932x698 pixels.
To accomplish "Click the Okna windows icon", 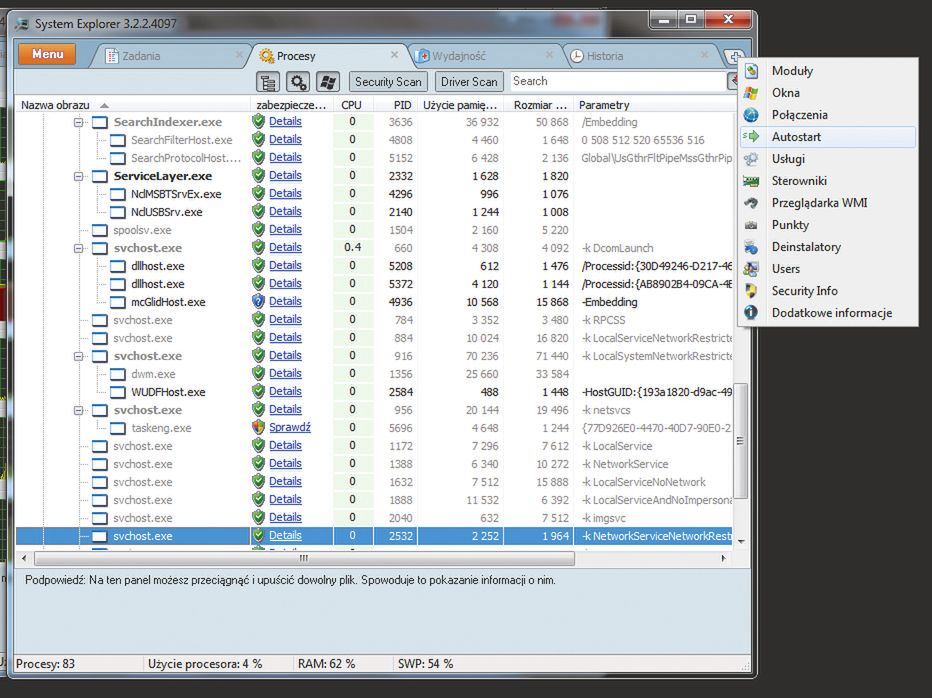I will [x=751, y=93].
